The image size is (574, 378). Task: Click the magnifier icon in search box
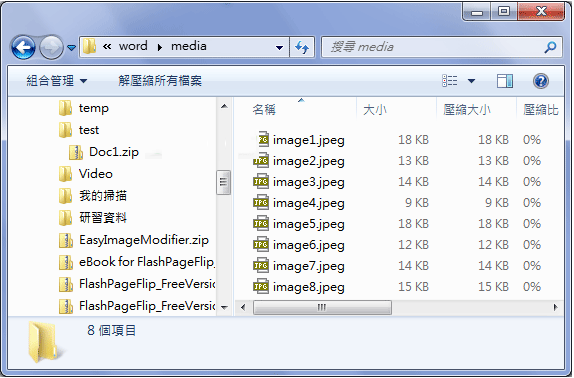point(550,47)
